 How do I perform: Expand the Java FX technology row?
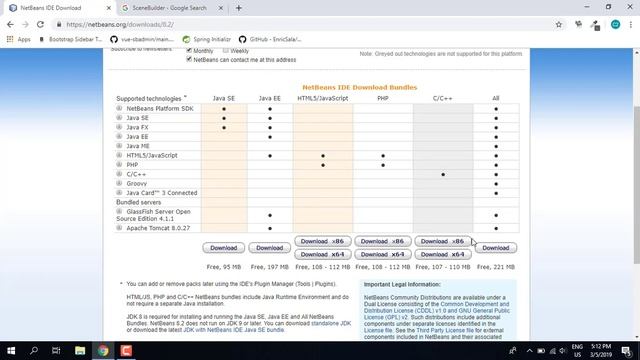119,127
